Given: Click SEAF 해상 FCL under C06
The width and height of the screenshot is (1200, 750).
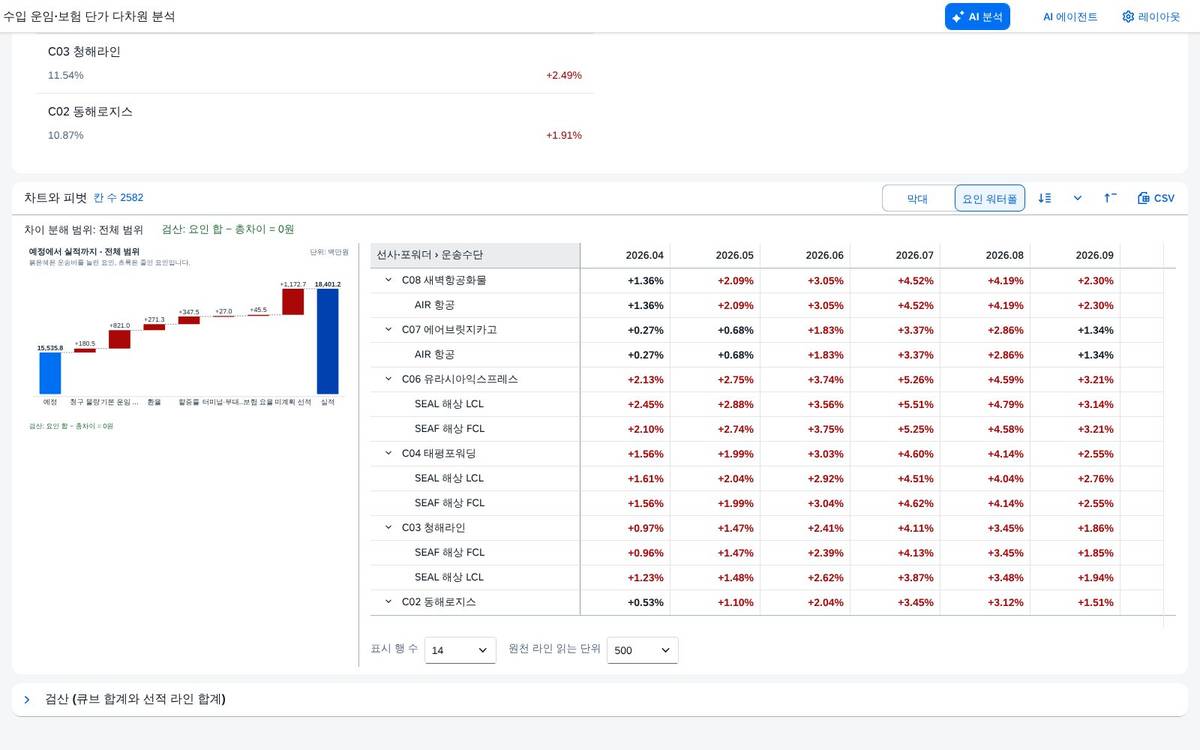Looking at the screenshot, I should click(449, 429).
